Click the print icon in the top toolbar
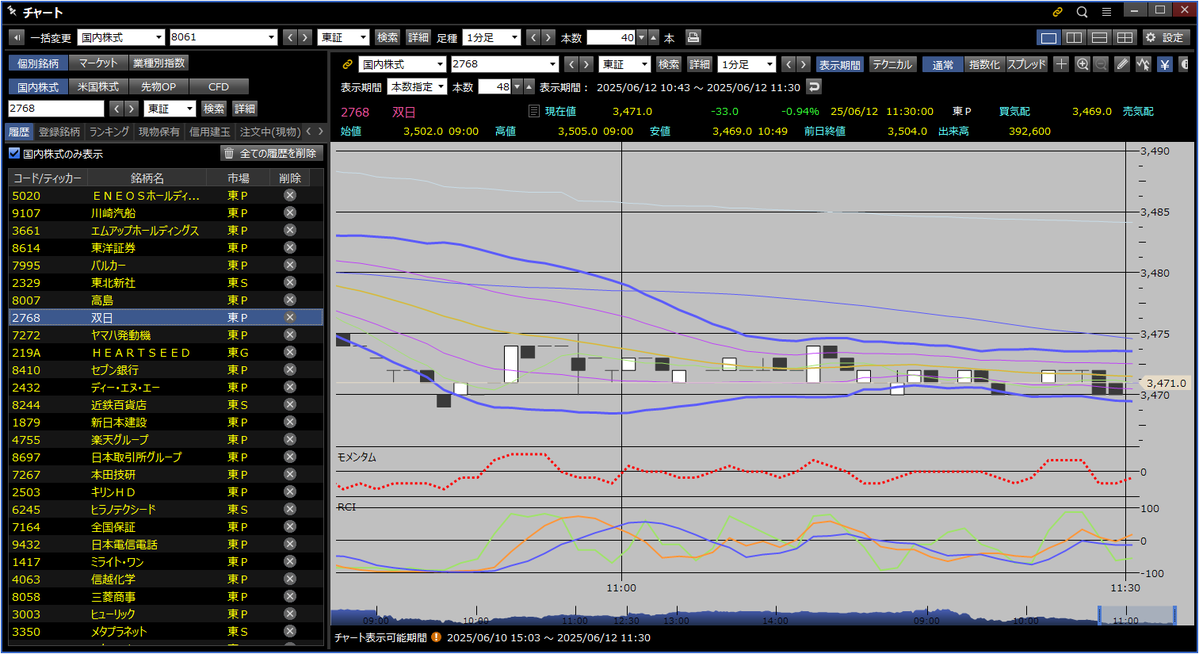The width and height of the screenshot is (1199, 654). pyautogui.click(x=693, y=37)
